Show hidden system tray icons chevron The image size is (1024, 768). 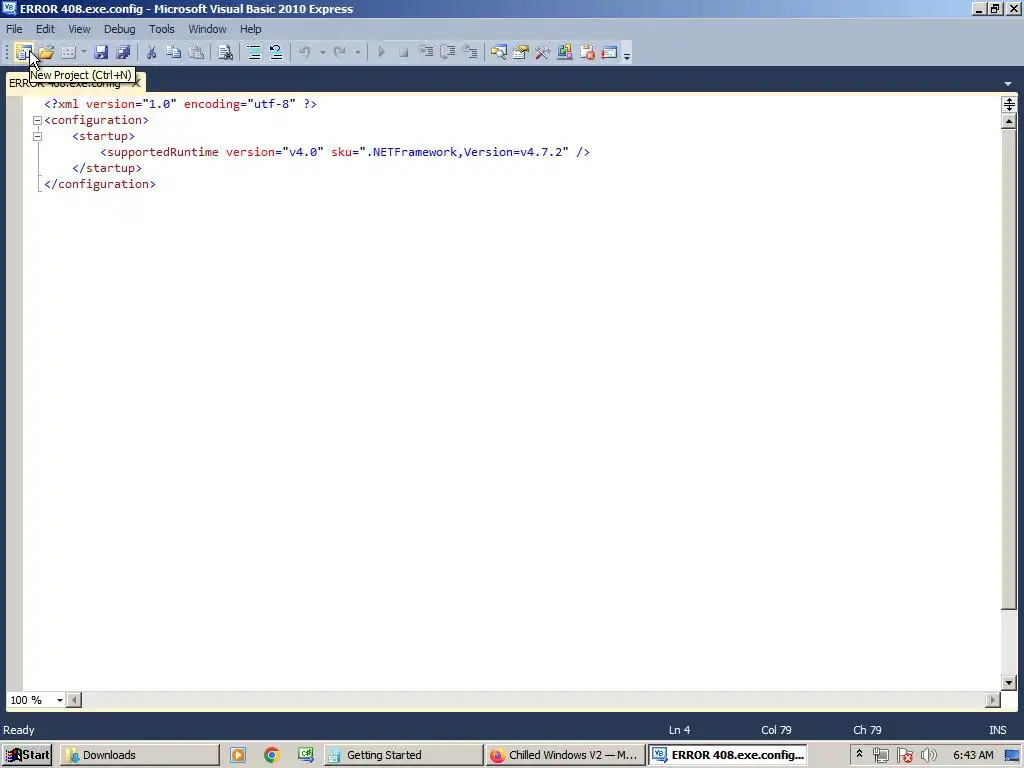click(859, 754)
